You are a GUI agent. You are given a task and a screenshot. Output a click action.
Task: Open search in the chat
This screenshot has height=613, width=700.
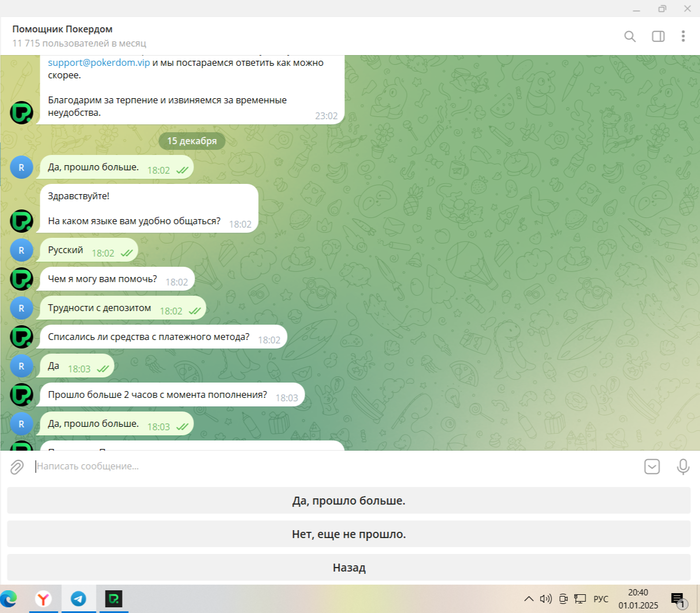629,37
